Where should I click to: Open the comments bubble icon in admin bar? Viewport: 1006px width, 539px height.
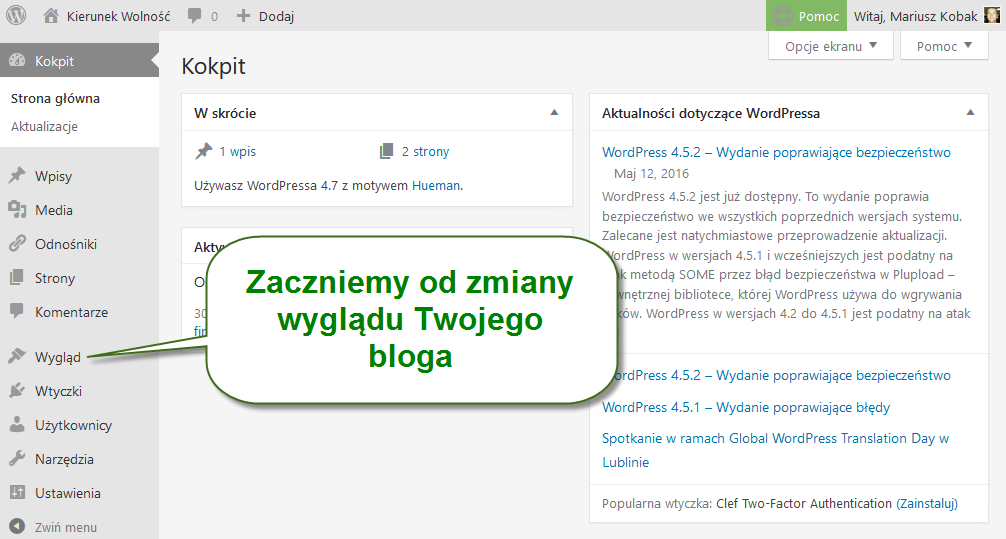click(x=194, y=16)
